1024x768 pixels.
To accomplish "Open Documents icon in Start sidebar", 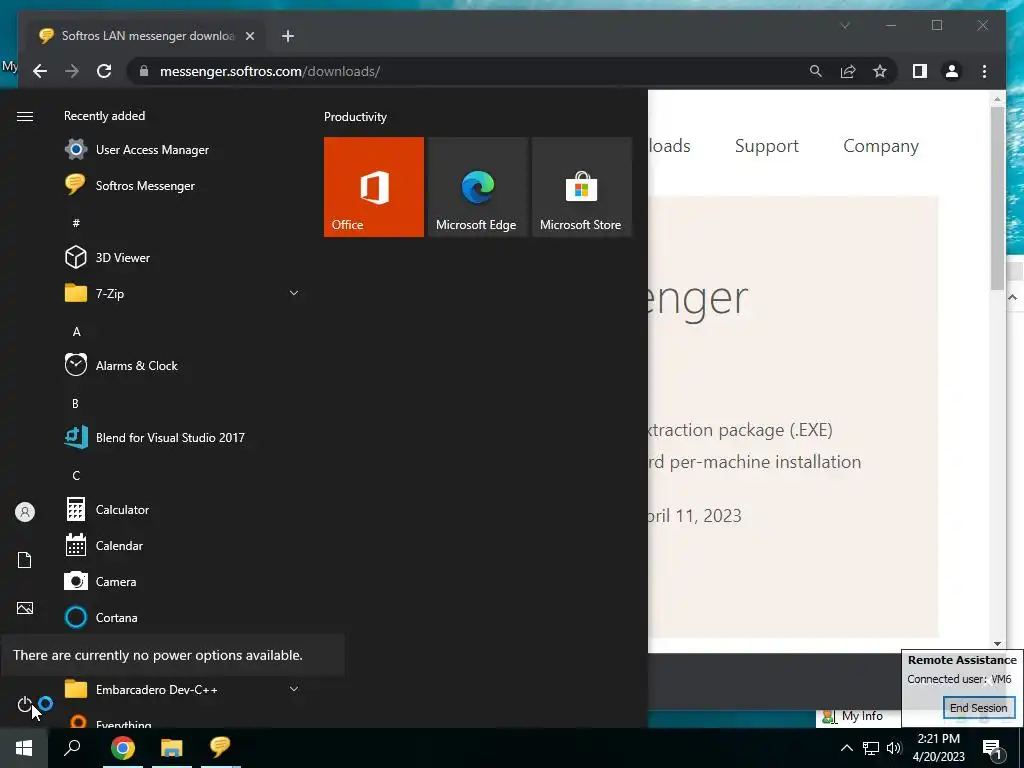I will 25,560.
